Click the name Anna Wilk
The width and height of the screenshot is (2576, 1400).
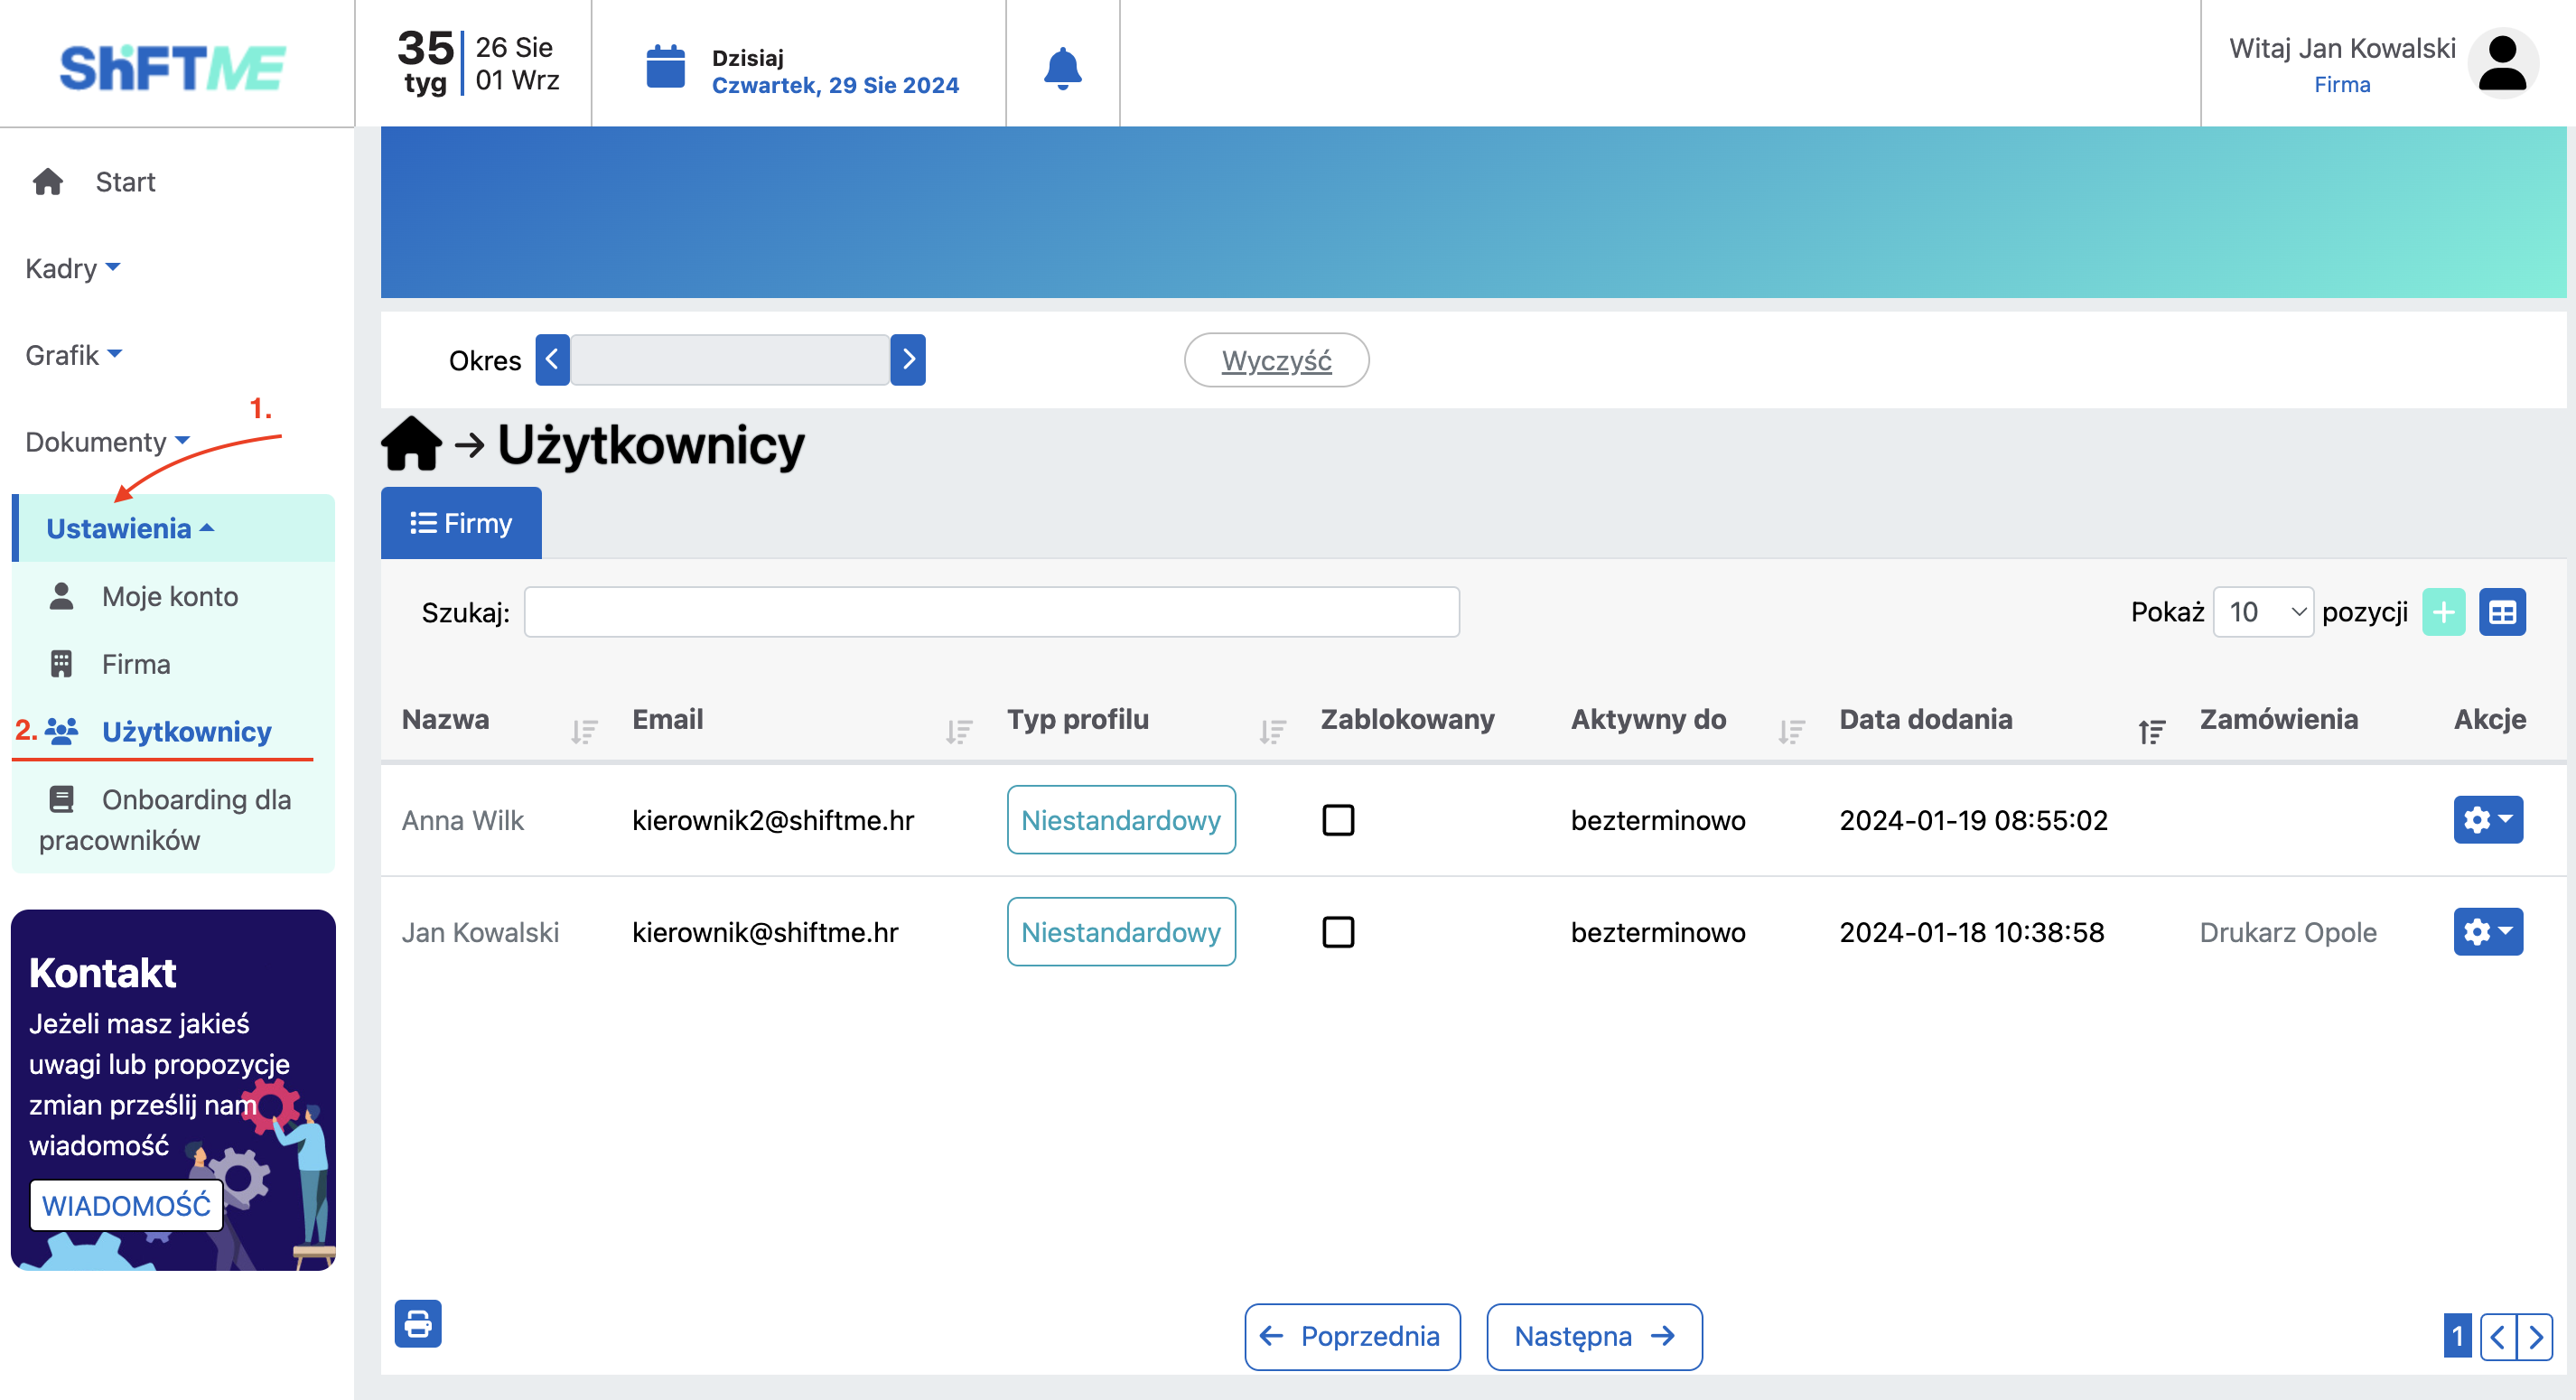point(462,820)
